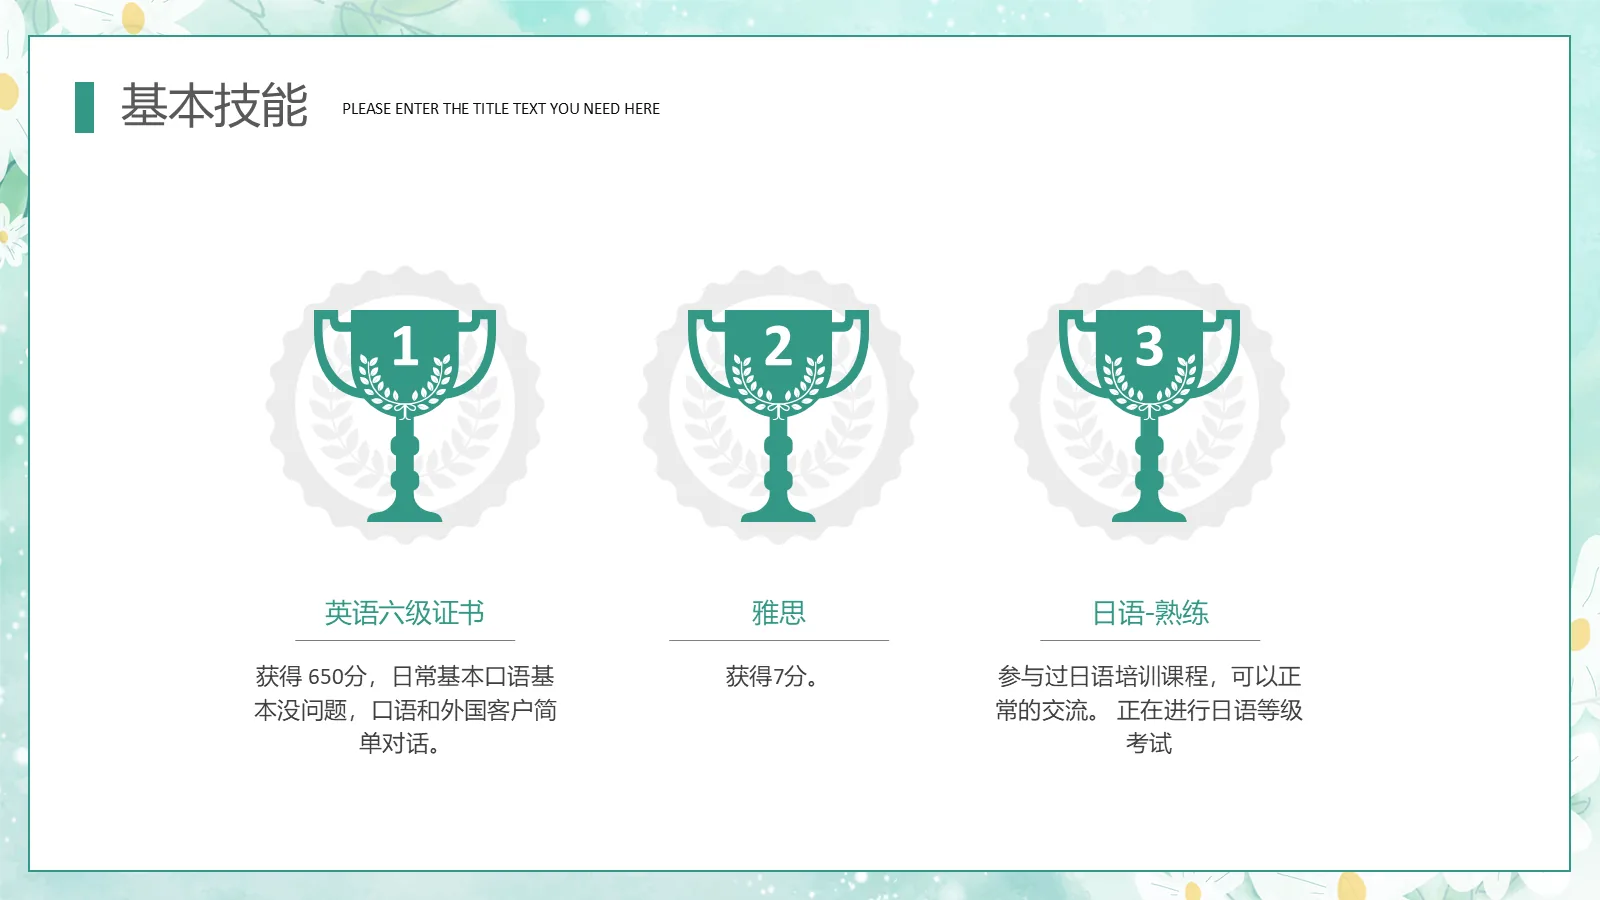Select the divider line under 英语六级证书
Viewport: 1600px width, 900px height.
[x=404, y=640]
